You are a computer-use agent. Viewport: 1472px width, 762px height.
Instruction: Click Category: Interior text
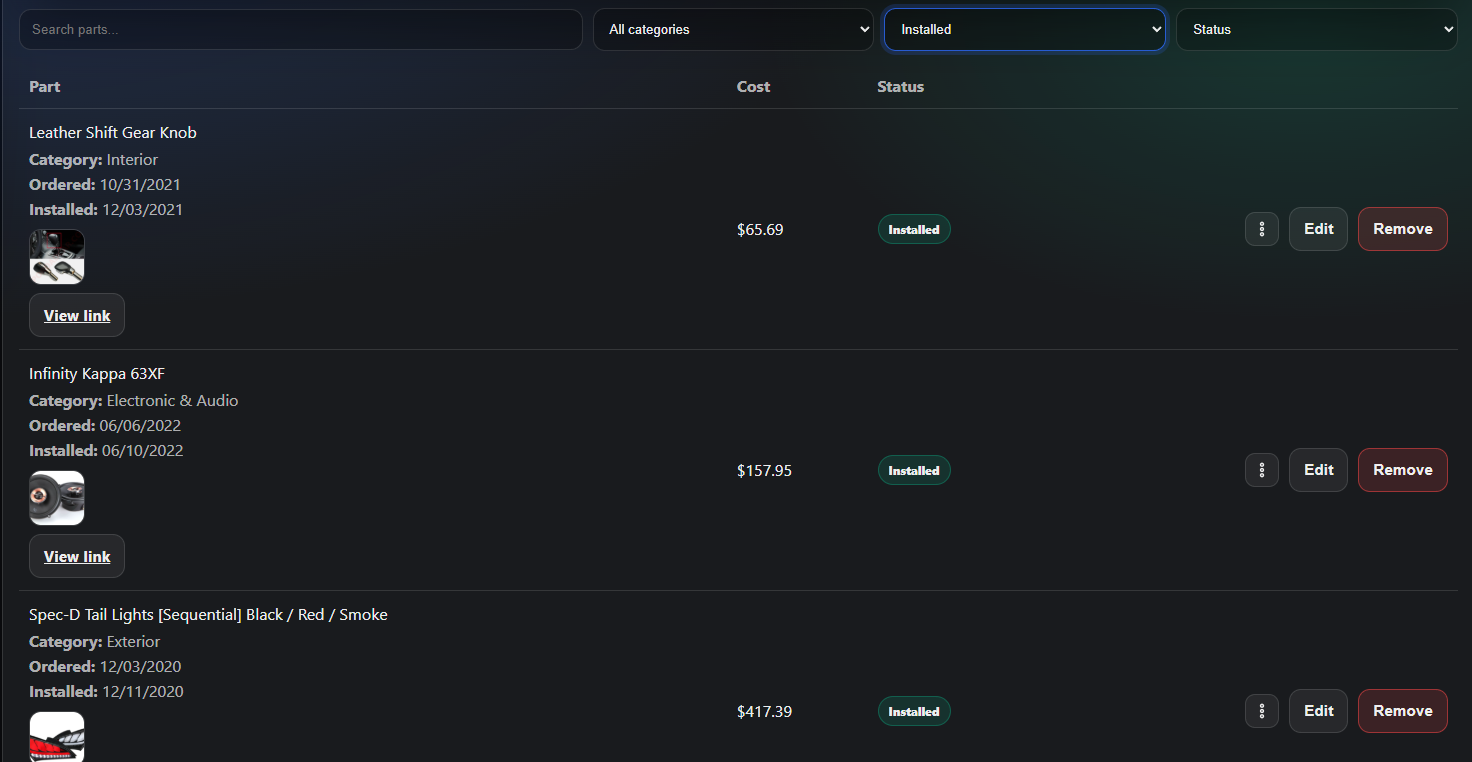pos(93,160)
